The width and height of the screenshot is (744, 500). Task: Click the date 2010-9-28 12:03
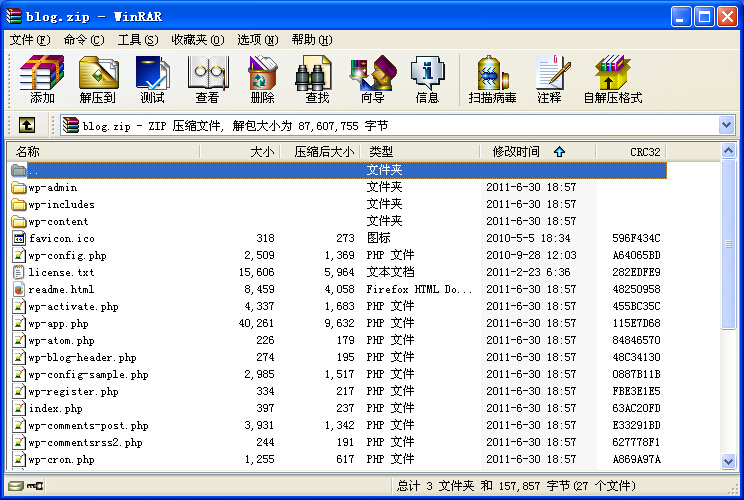531,255
